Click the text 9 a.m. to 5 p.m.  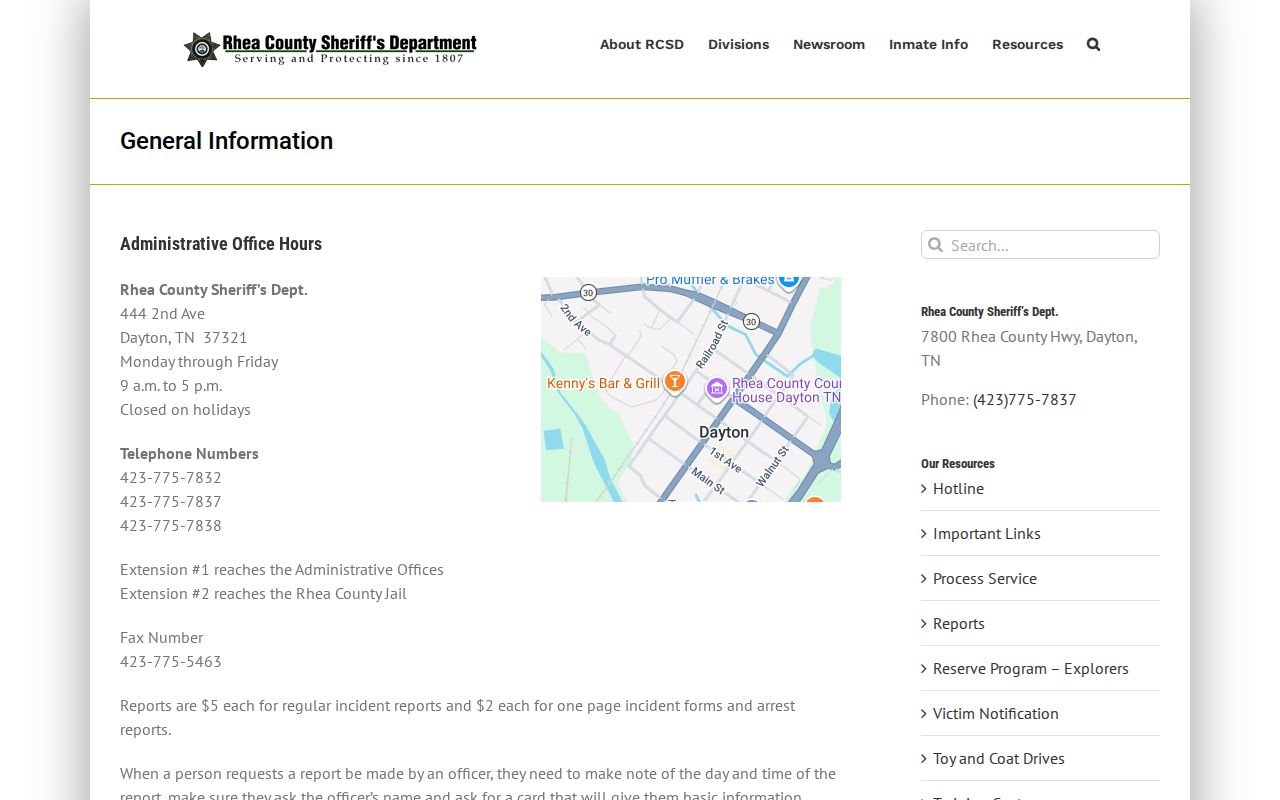point(171,385)
